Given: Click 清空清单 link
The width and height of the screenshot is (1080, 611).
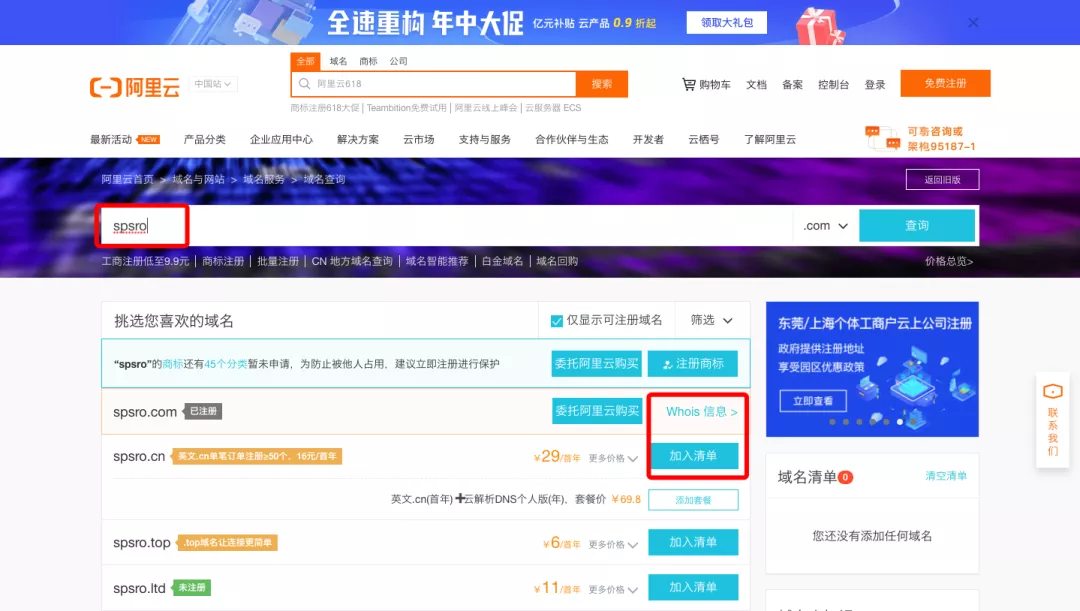Looking at the screenshot, I should 946,476.
